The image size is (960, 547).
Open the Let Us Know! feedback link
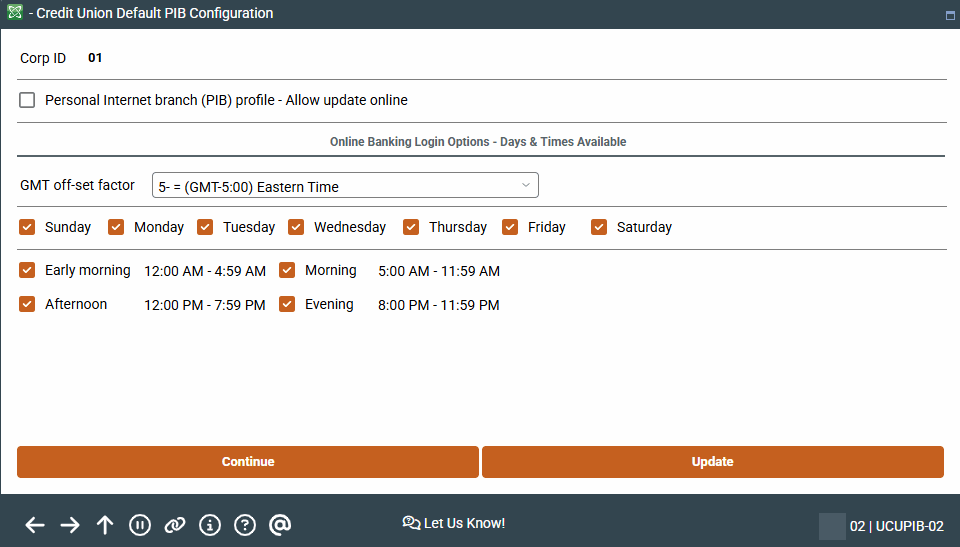[454, 523]
